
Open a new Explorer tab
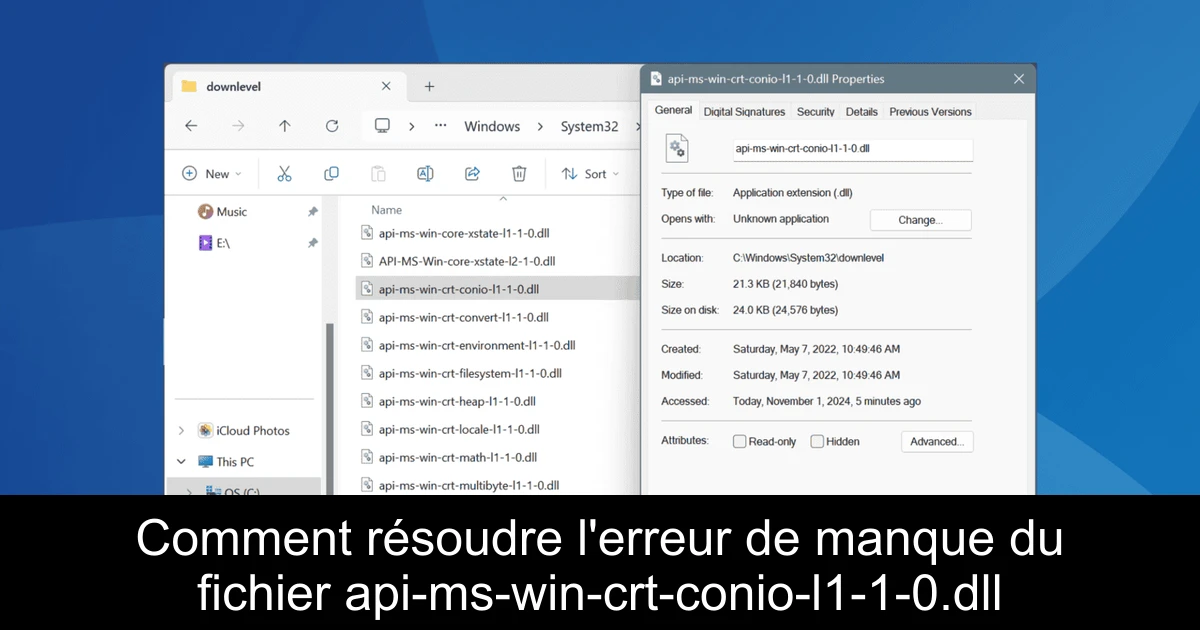pos(428,86)
